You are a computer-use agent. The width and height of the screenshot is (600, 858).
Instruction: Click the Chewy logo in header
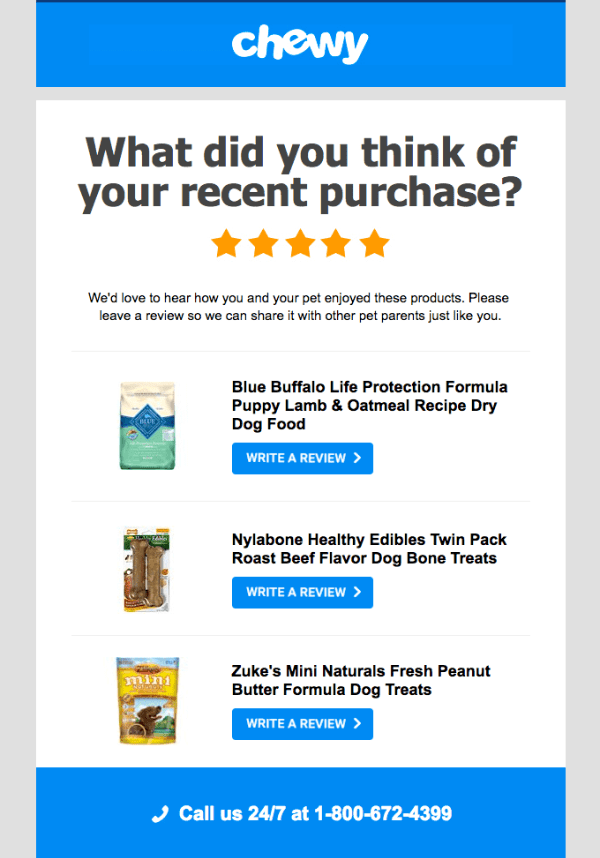(x=300, y=44)
